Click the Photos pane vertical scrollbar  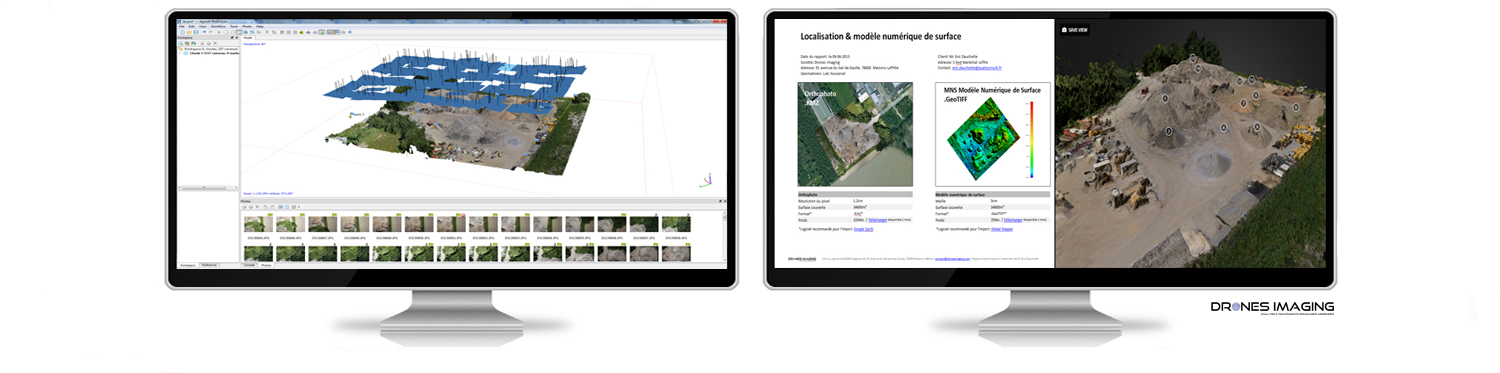click(725, 237)
